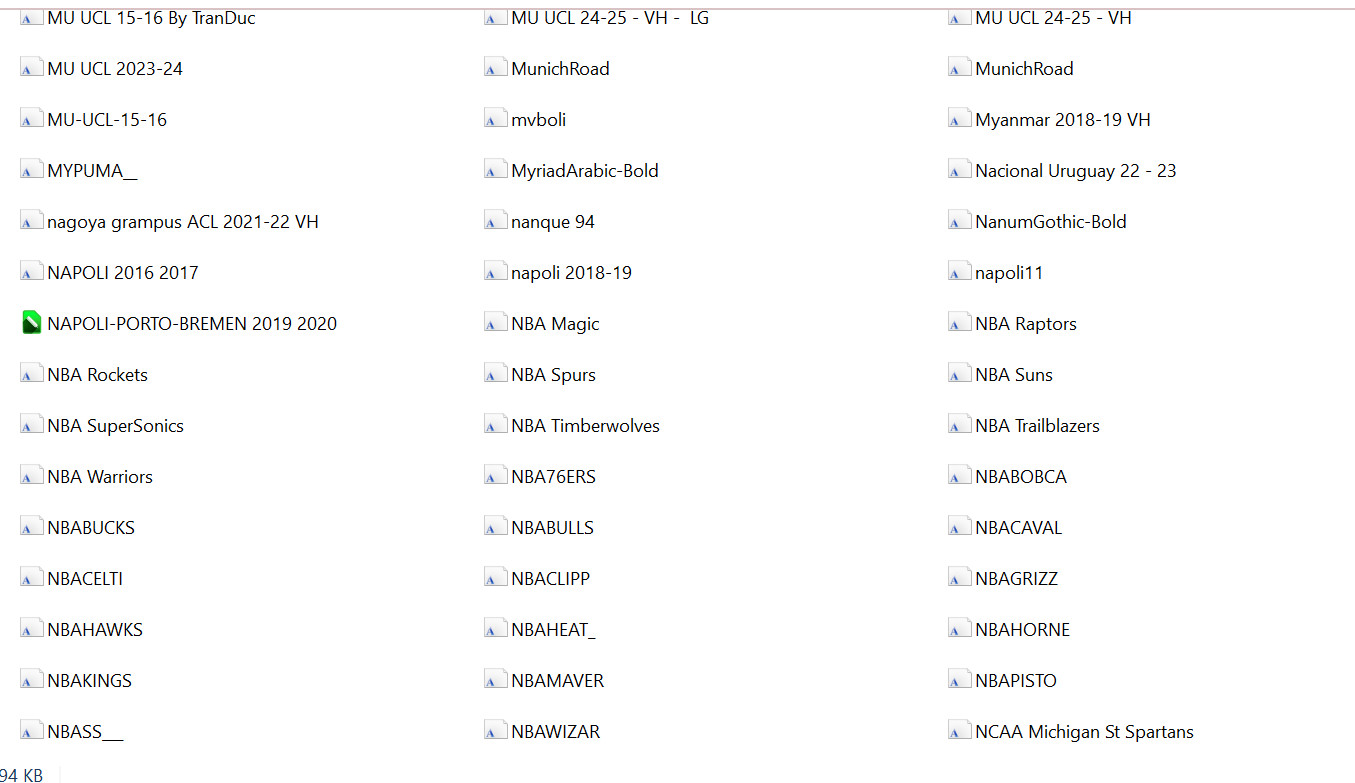Image resolution: width=1355 pixels, height=783 pixels.
Task: Click the NBAMAVER file name
Action: (557, 680)
